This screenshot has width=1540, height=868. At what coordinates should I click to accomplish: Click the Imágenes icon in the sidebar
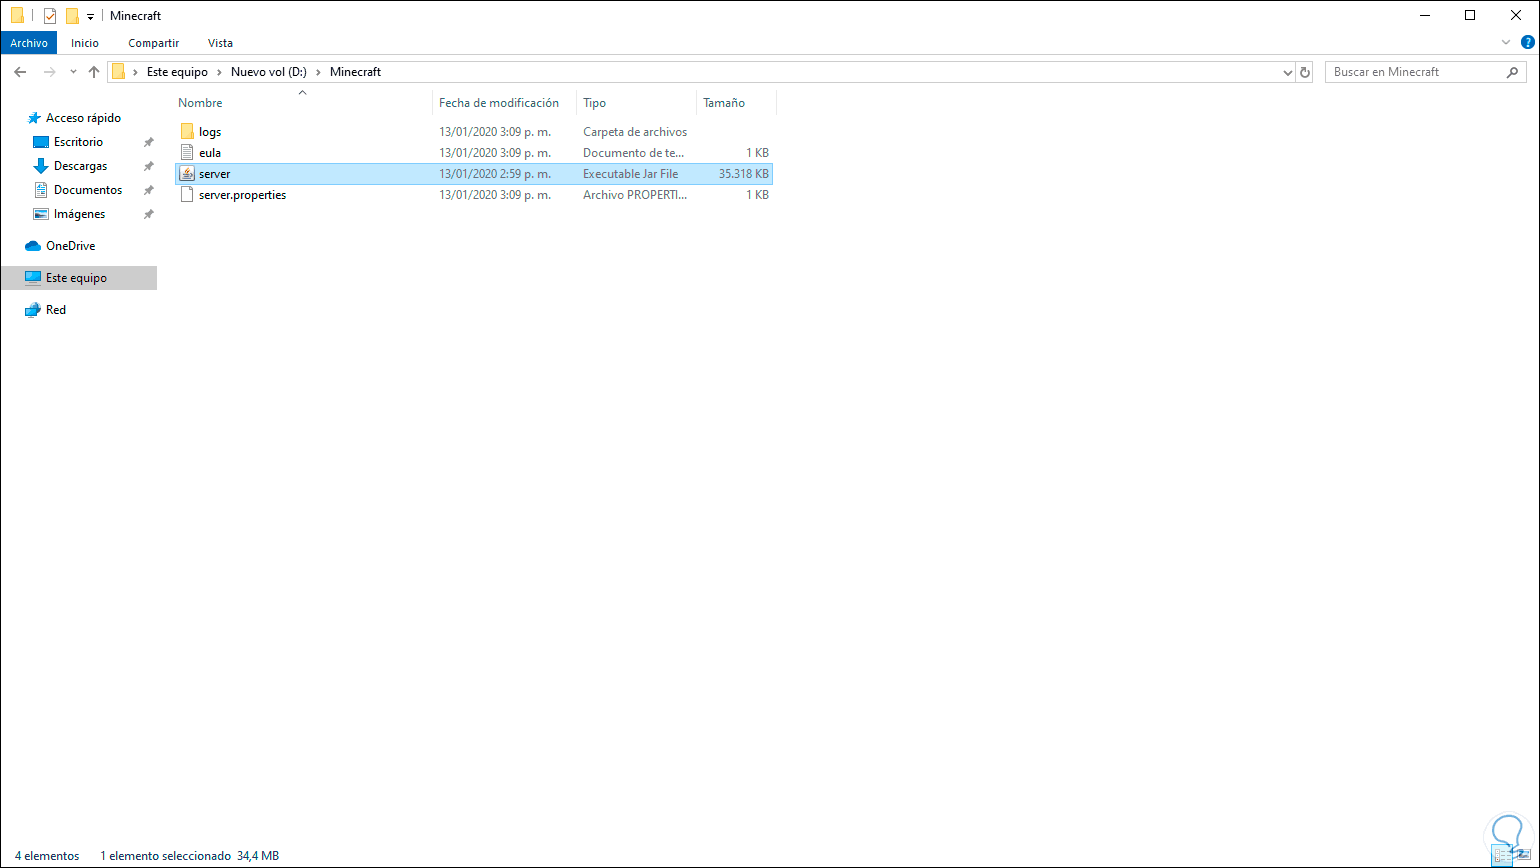pos(41,214)
